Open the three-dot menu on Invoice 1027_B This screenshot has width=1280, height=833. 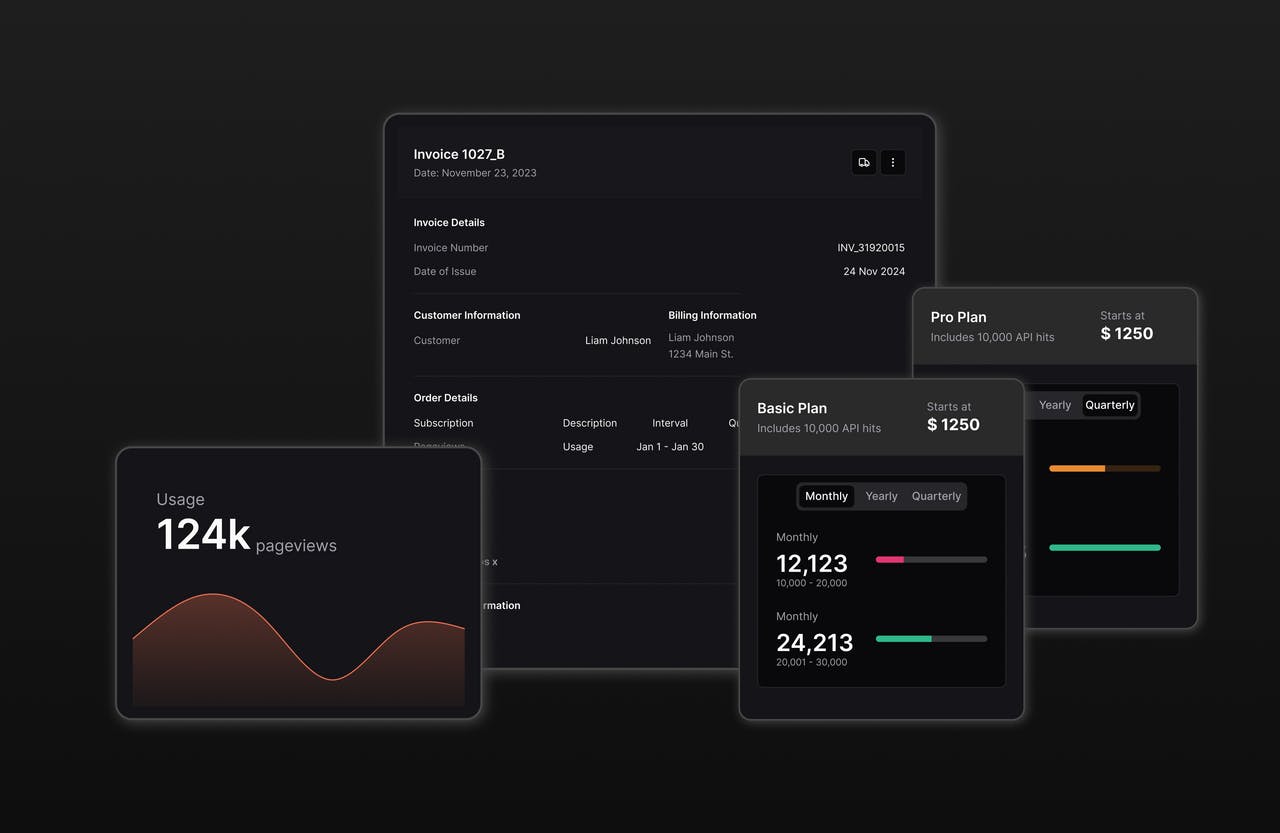pyautogui.click(x=893, y=162)
